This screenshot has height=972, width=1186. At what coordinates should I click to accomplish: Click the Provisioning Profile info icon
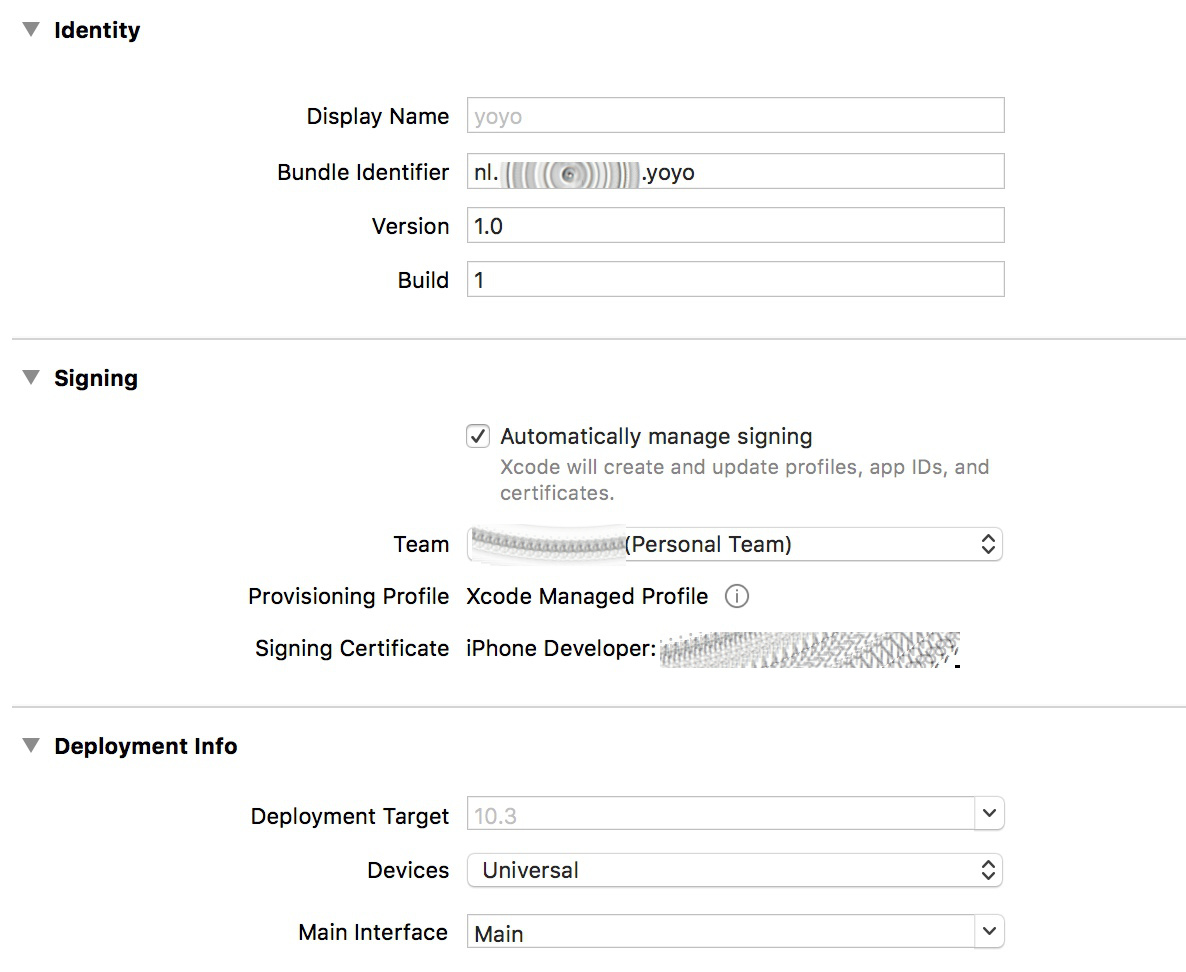[x=736, y=597]
